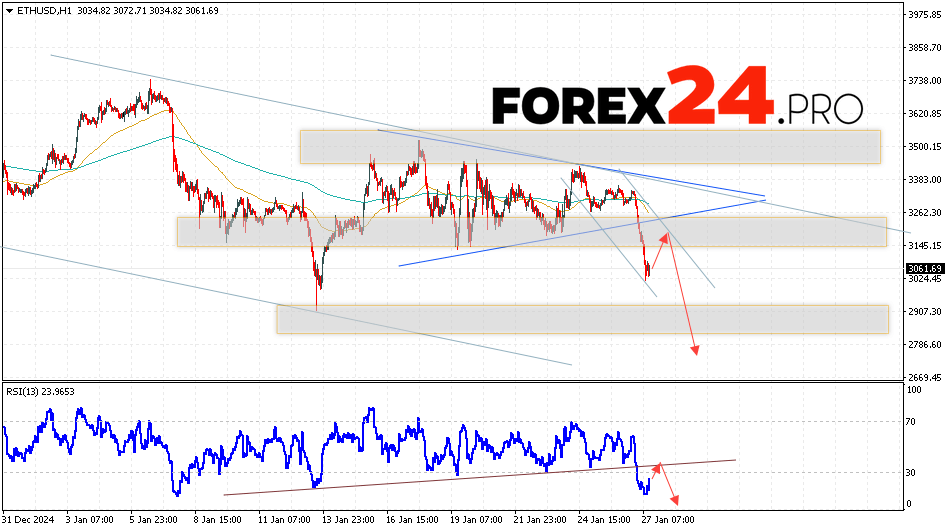The image size is (949, 531).
Task: Click the current price tag 3061.69
Action: pyautogui.click(x=926, y=268)
